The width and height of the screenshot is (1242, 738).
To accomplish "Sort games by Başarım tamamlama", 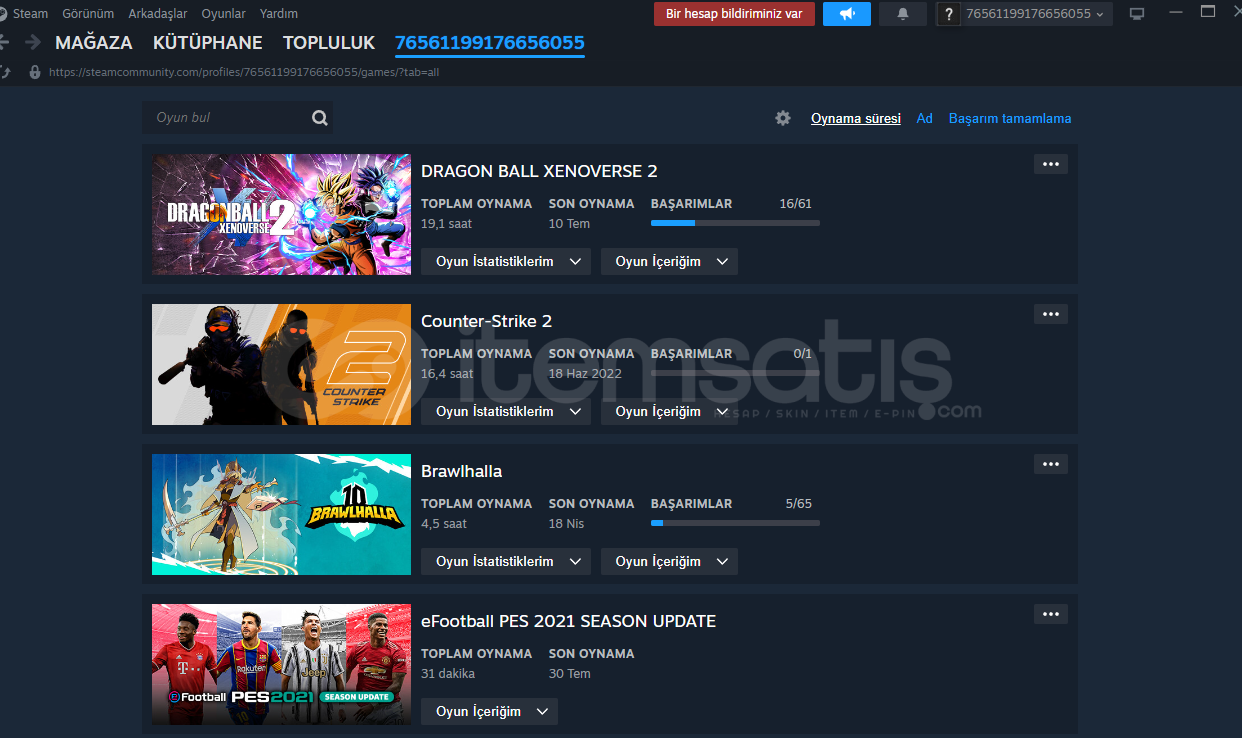I will (1010, 118).
